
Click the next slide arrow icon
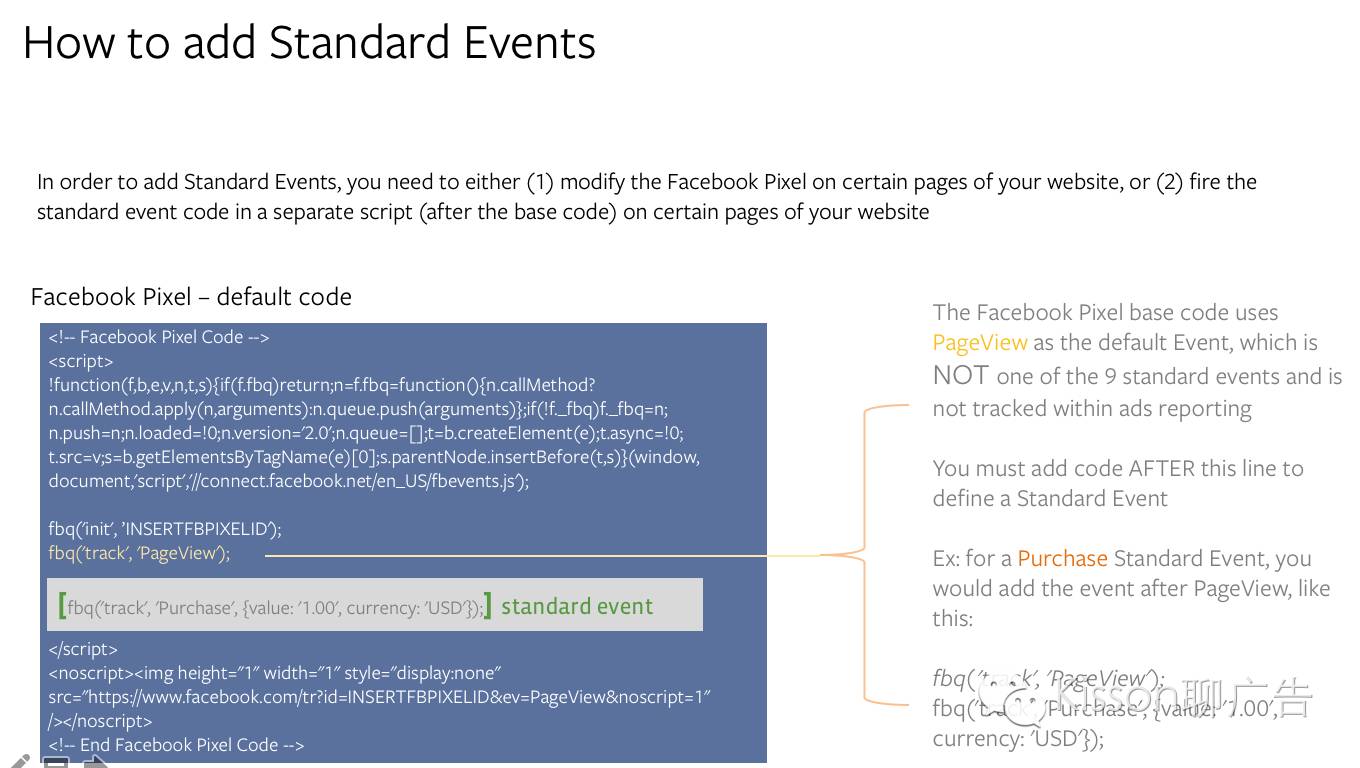tap(94, 762)
